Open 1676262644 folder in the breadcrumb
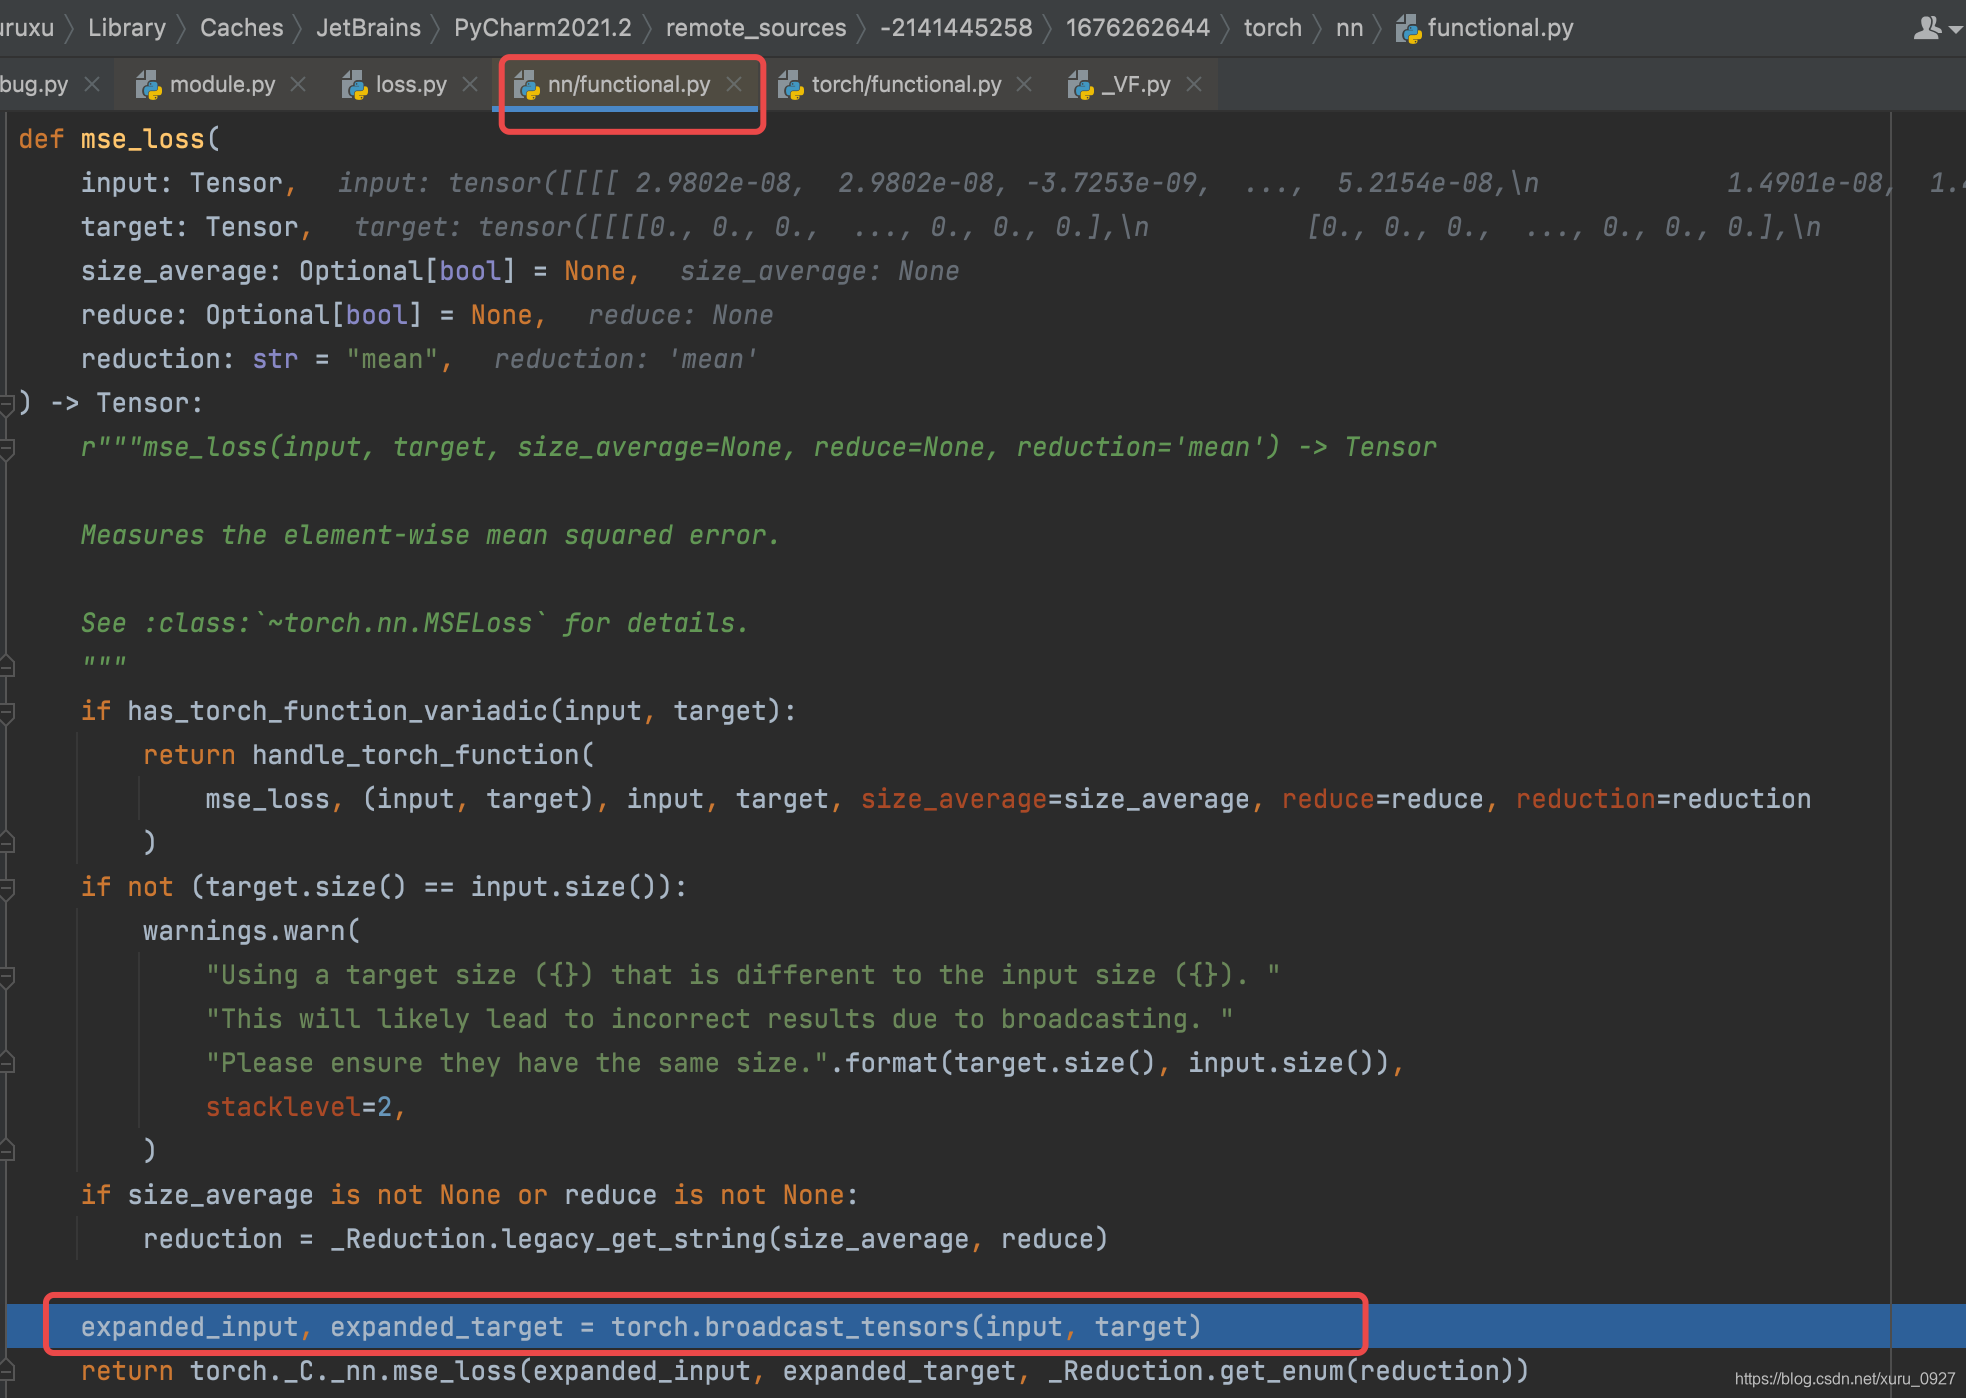1966x1398 pixels. [1137, 28]
